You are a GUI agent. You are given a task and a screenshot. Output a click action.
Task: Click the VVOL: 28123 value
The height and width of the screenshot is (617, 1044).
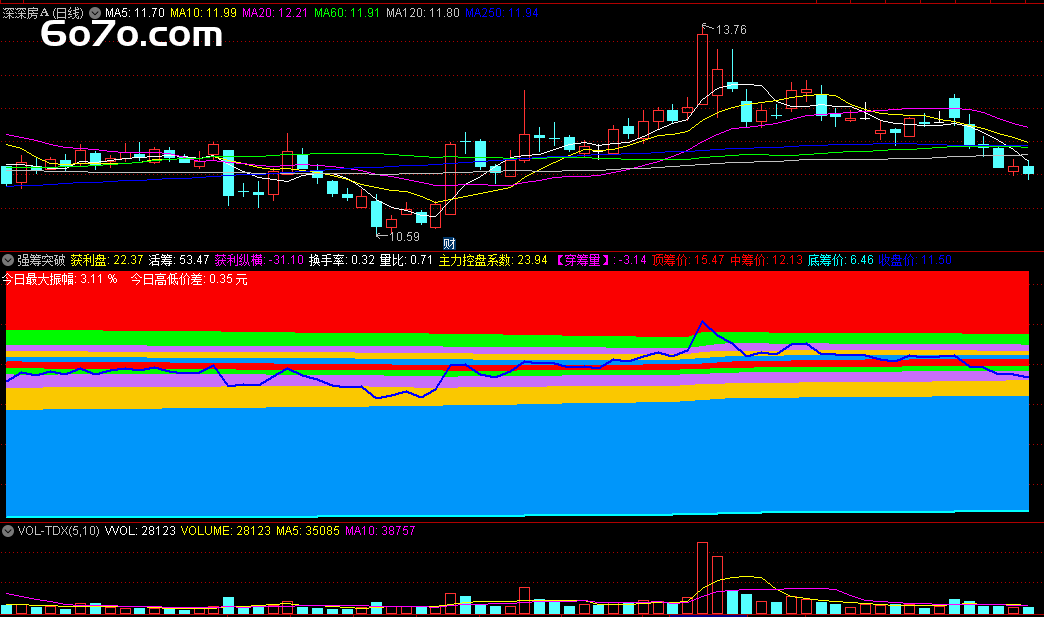click(140, 530)
